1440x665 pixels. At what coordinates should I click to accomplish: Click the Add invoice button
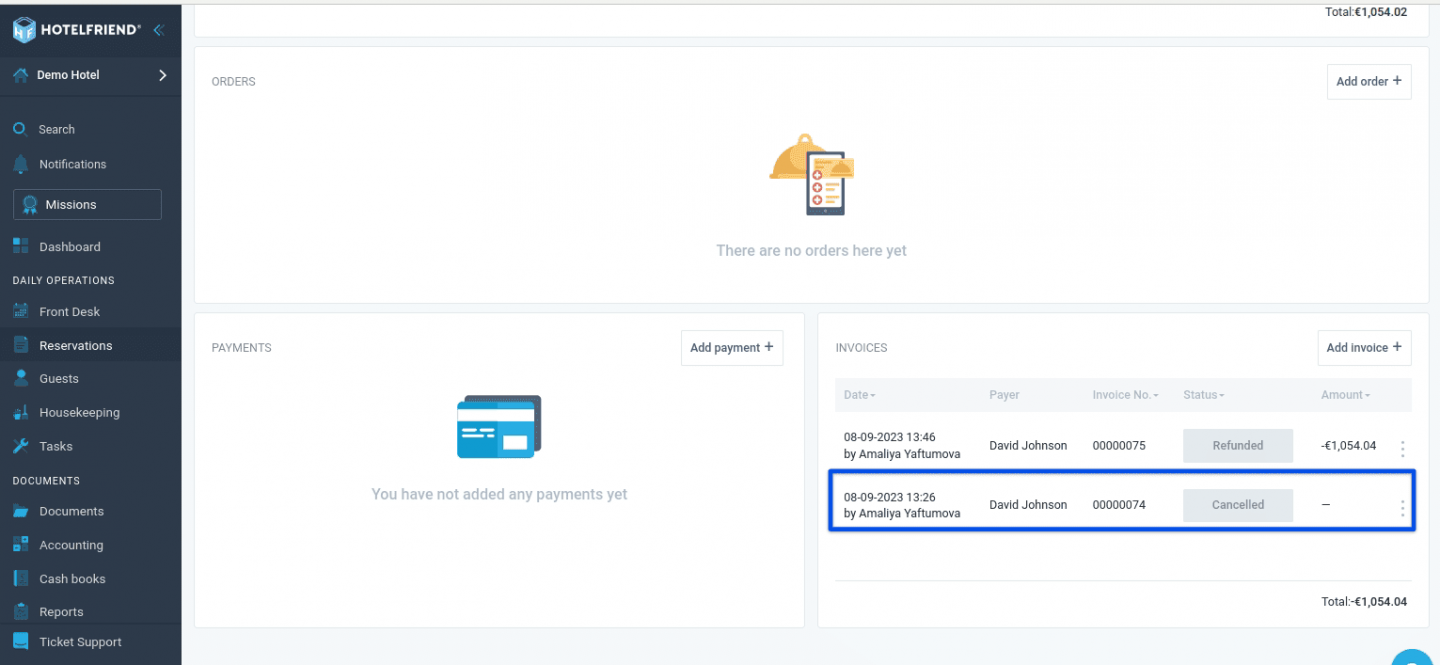tap(1364, 347)
